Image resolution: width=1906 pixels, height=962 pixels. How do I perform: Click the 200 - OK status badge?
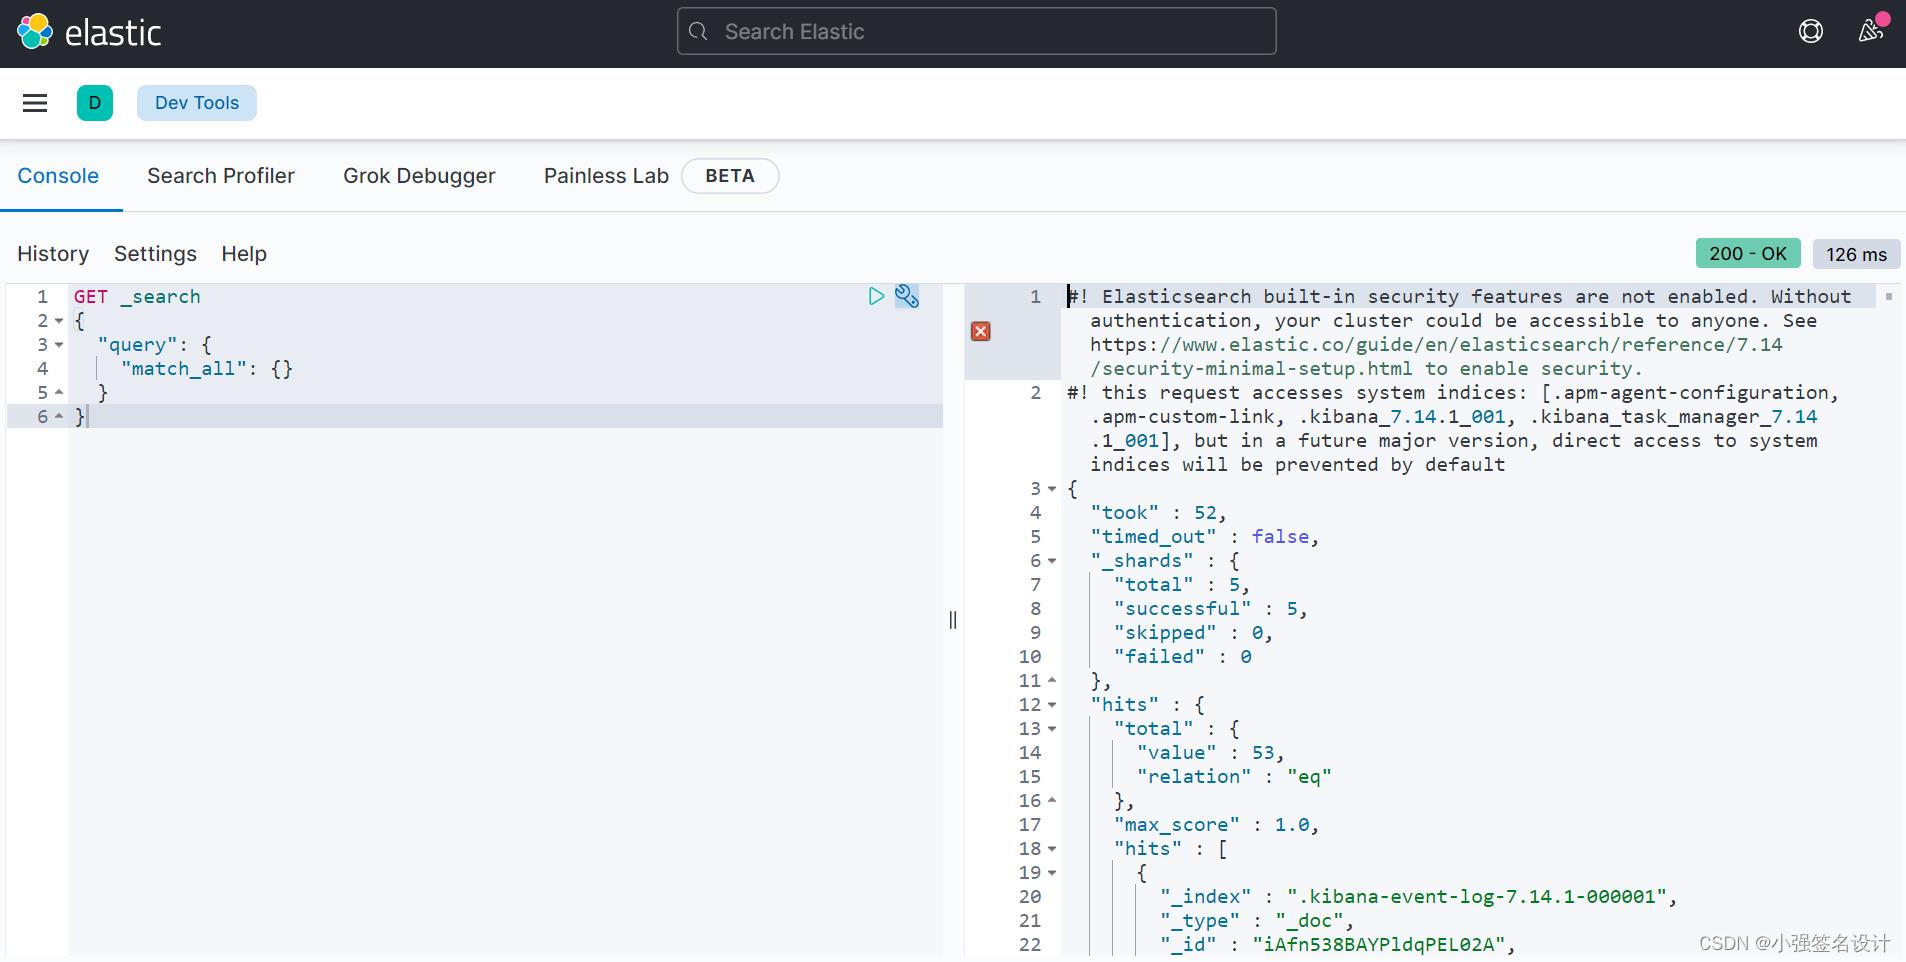pyautogui.click(x=1748, y=253)
